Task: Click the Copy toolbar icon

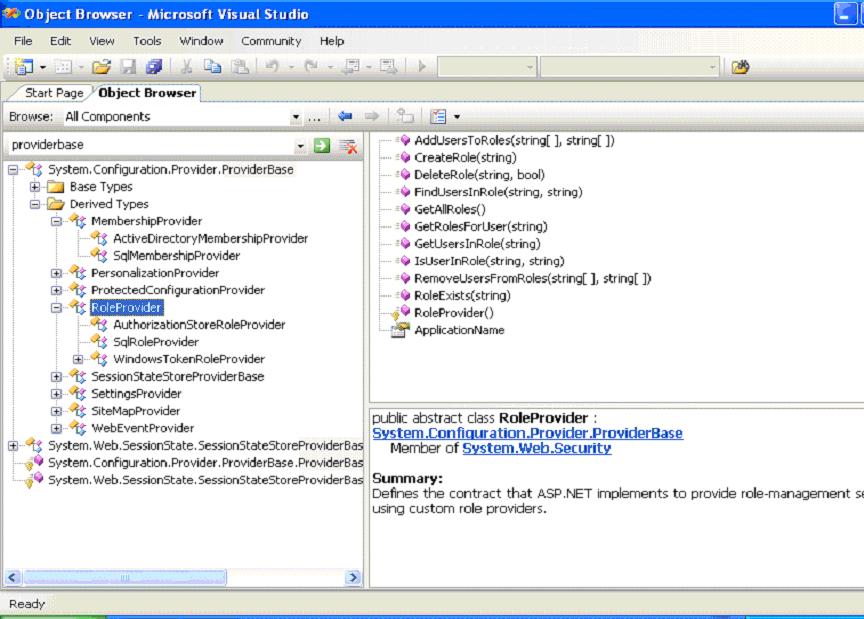Action: [212, 67]
